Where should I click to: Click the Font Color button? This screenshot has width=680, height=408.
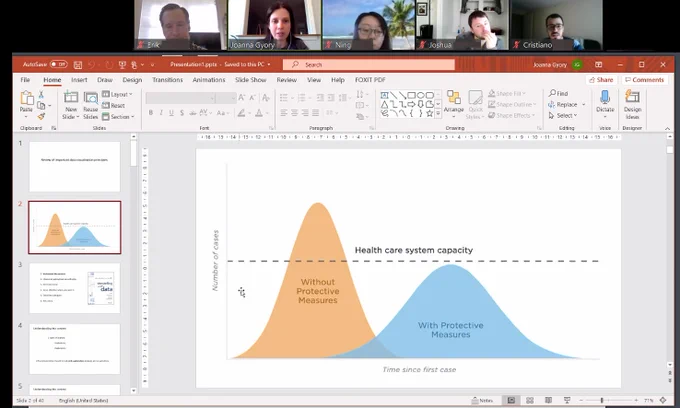pyautogui.click(x=259, y=113)
